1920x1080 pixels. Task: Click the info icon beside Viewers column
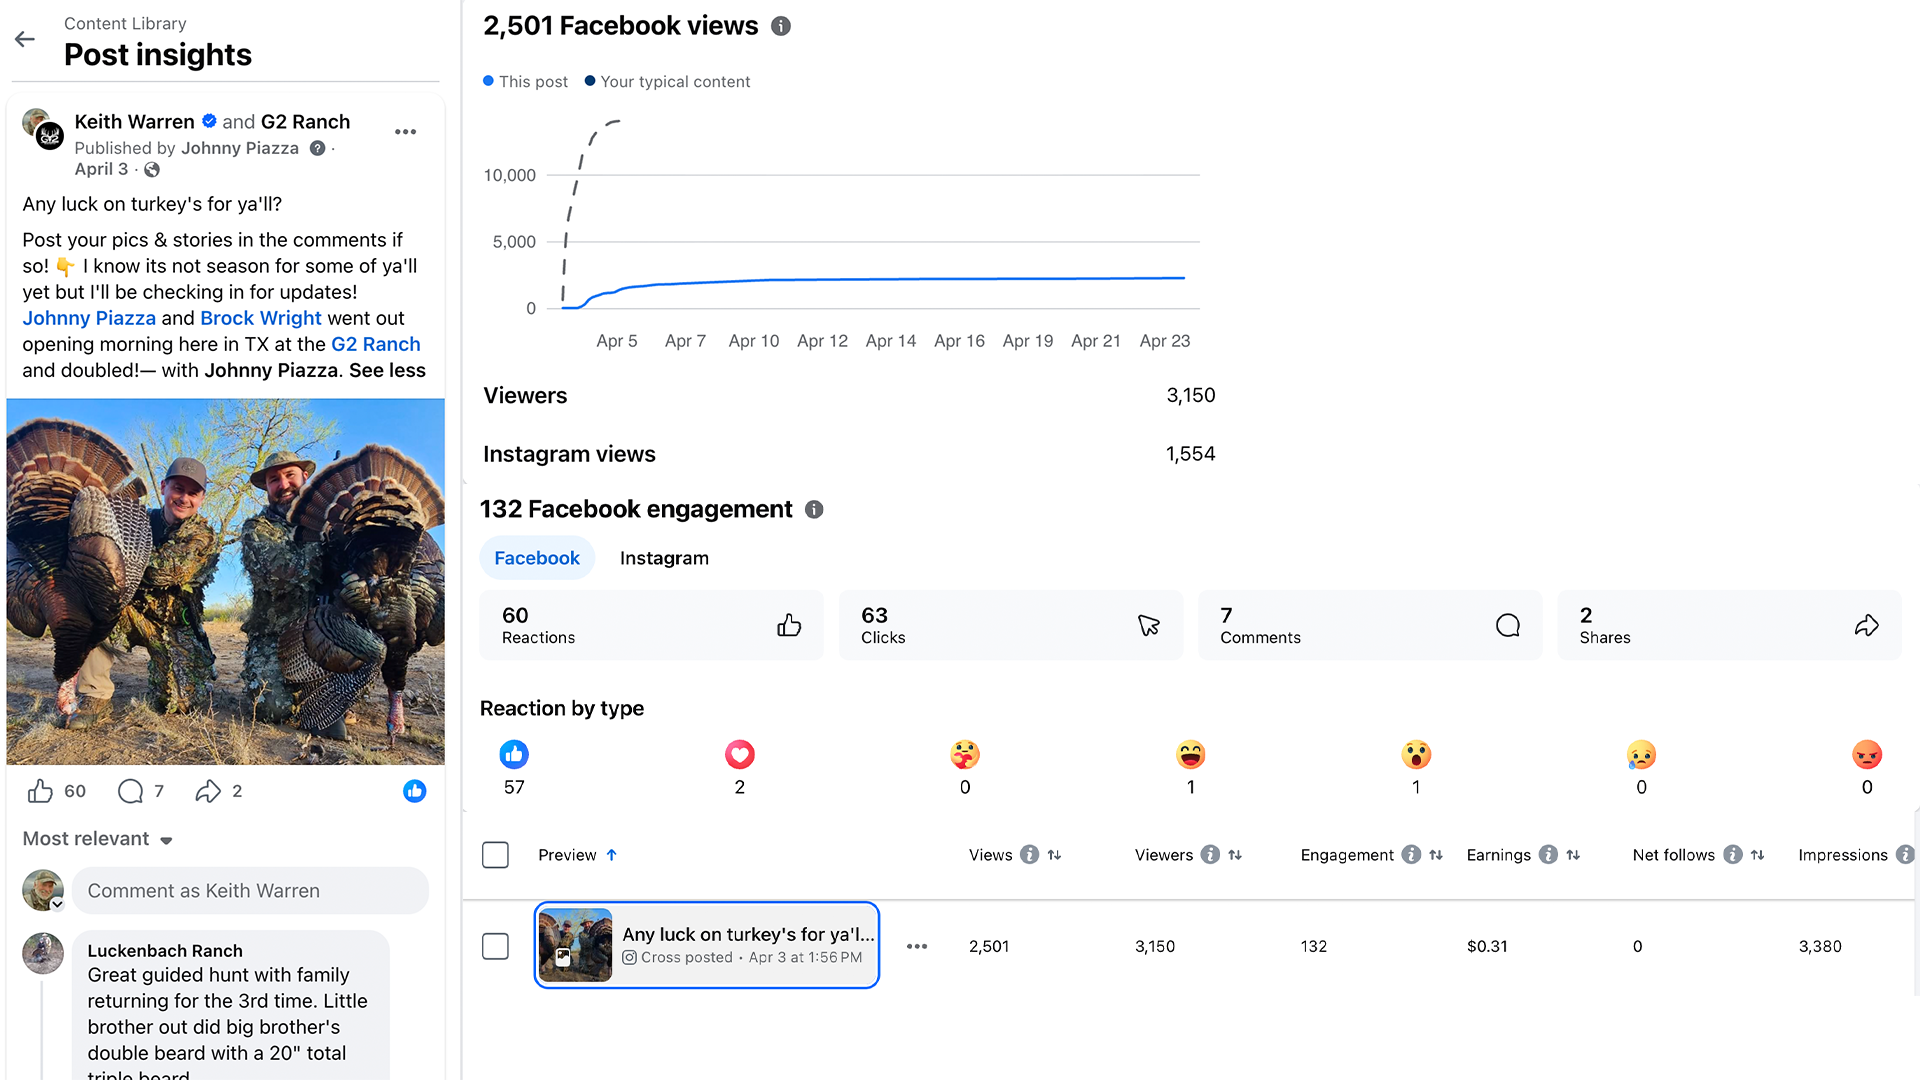1210,855
